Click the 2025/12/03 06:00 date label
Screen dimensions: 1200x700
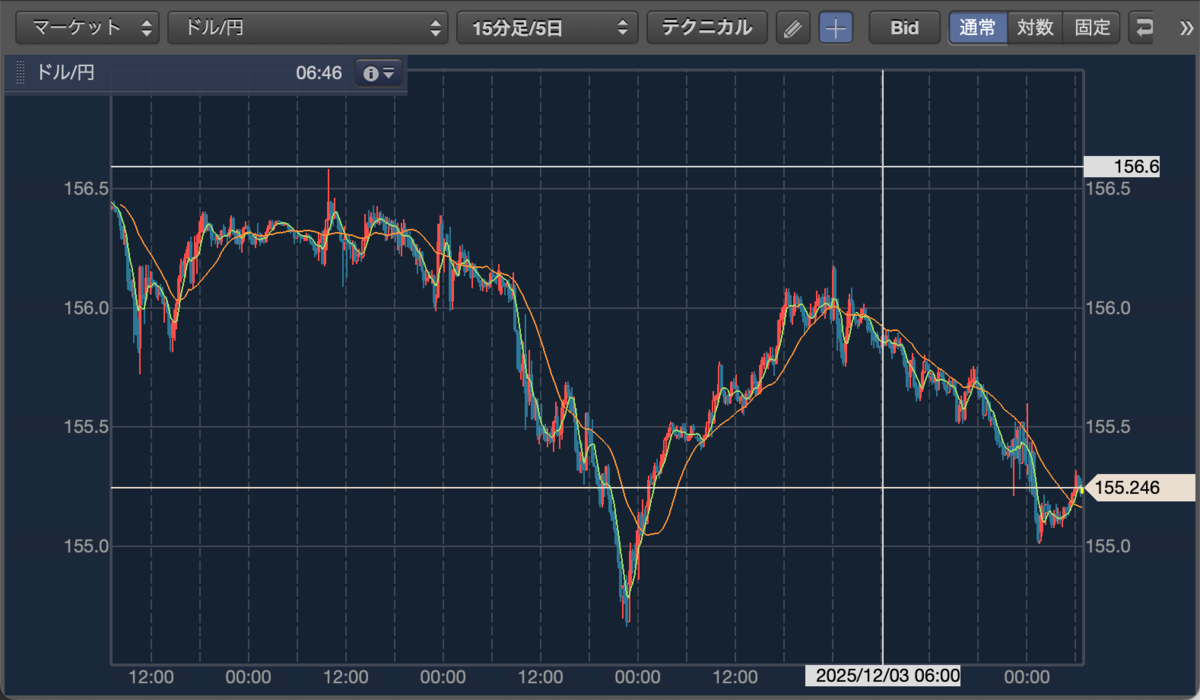(x=883, y=676)
